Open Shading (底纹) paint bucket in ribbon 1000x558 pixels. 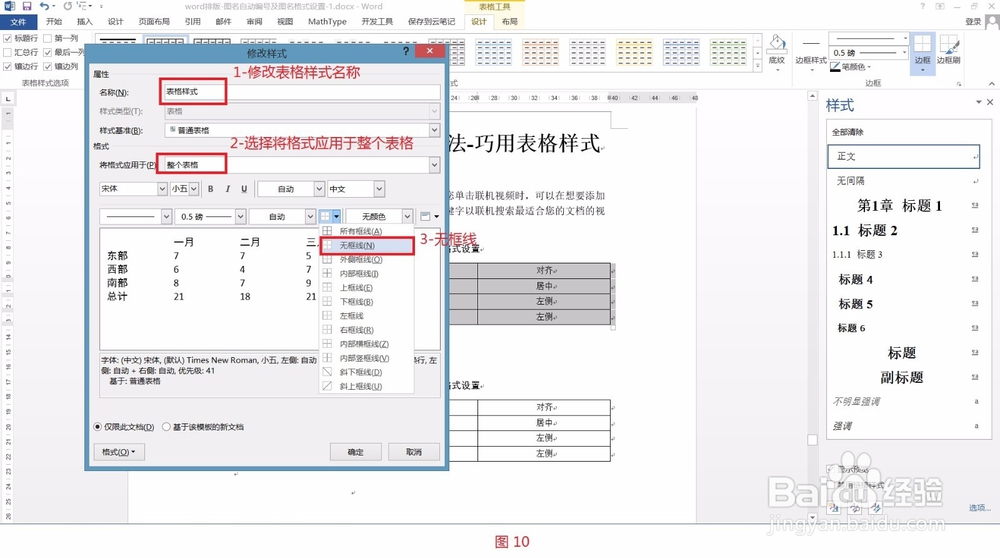[x=776, y=50]
